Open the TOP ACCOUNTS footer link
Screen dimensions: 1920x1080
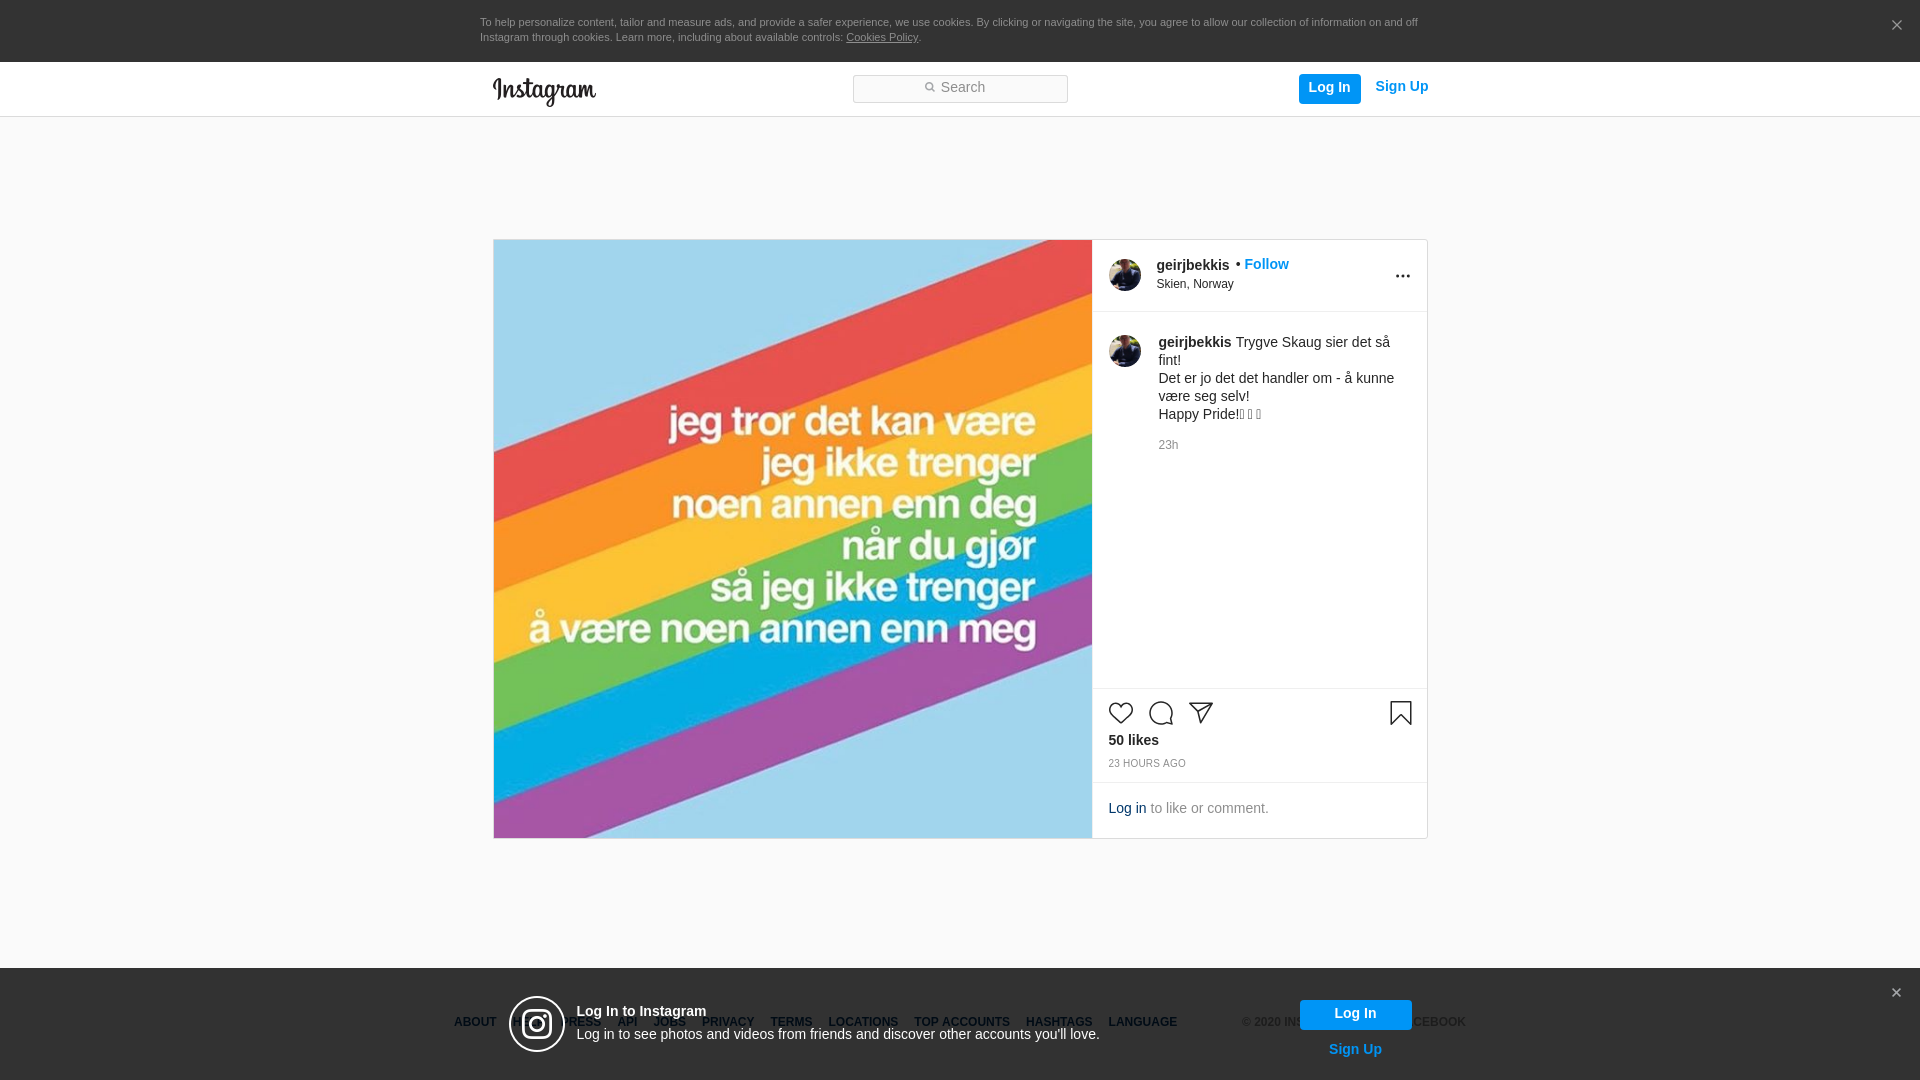click(x=962, y=1022)
